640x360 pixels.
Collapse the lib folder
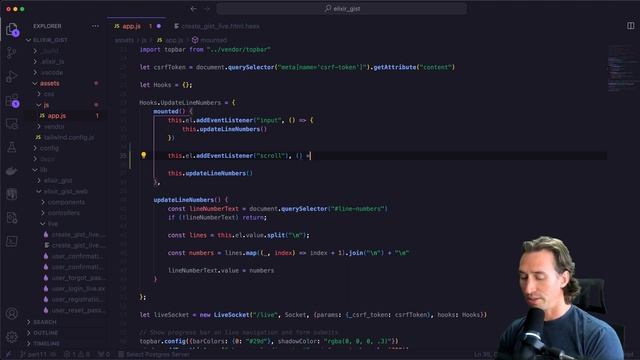coord(40,170)
